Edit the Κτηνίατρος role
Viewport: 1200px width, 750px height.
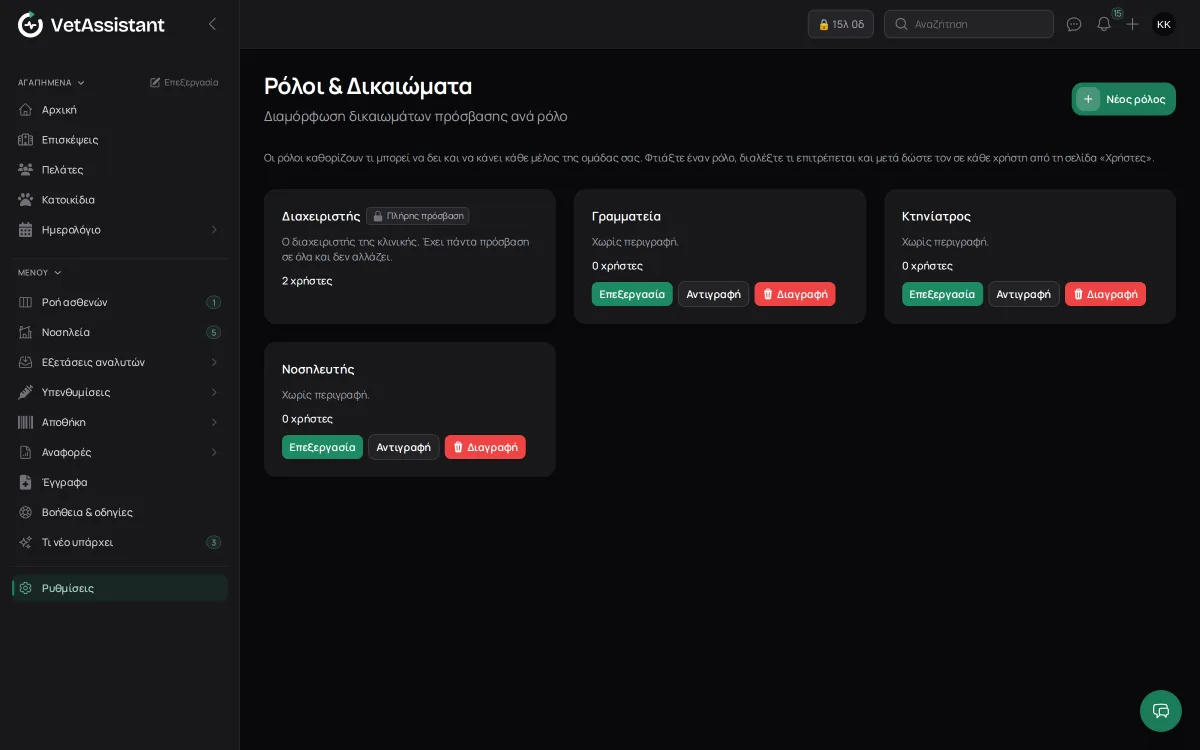942,294
